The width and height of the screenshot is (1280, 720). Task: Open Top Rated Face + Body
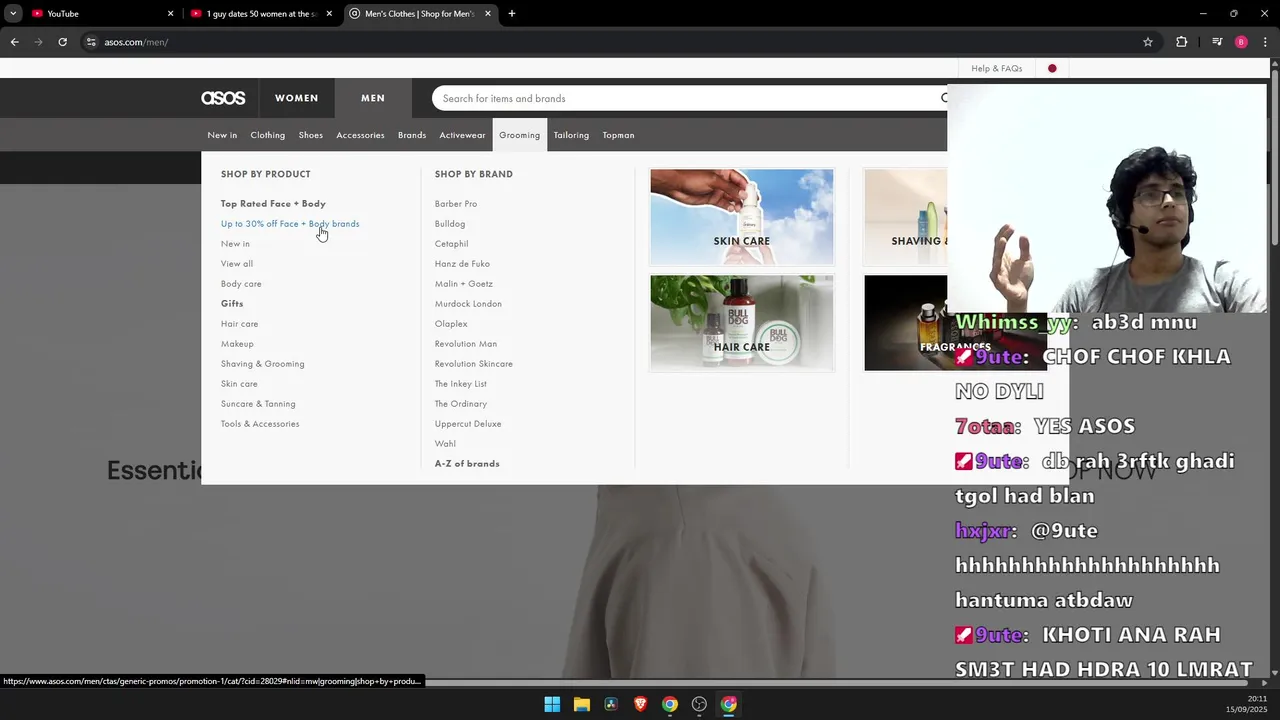[x=273, y=204]
